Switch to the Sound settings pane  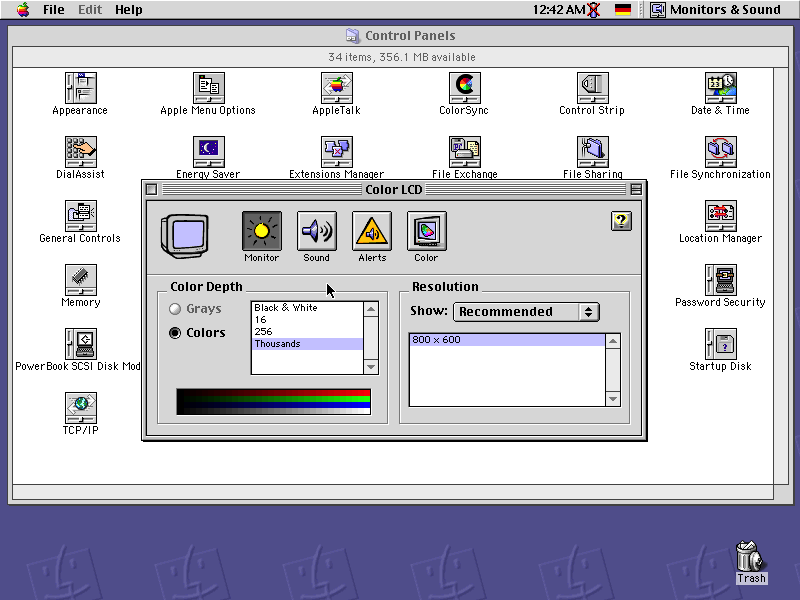point(317,231)
